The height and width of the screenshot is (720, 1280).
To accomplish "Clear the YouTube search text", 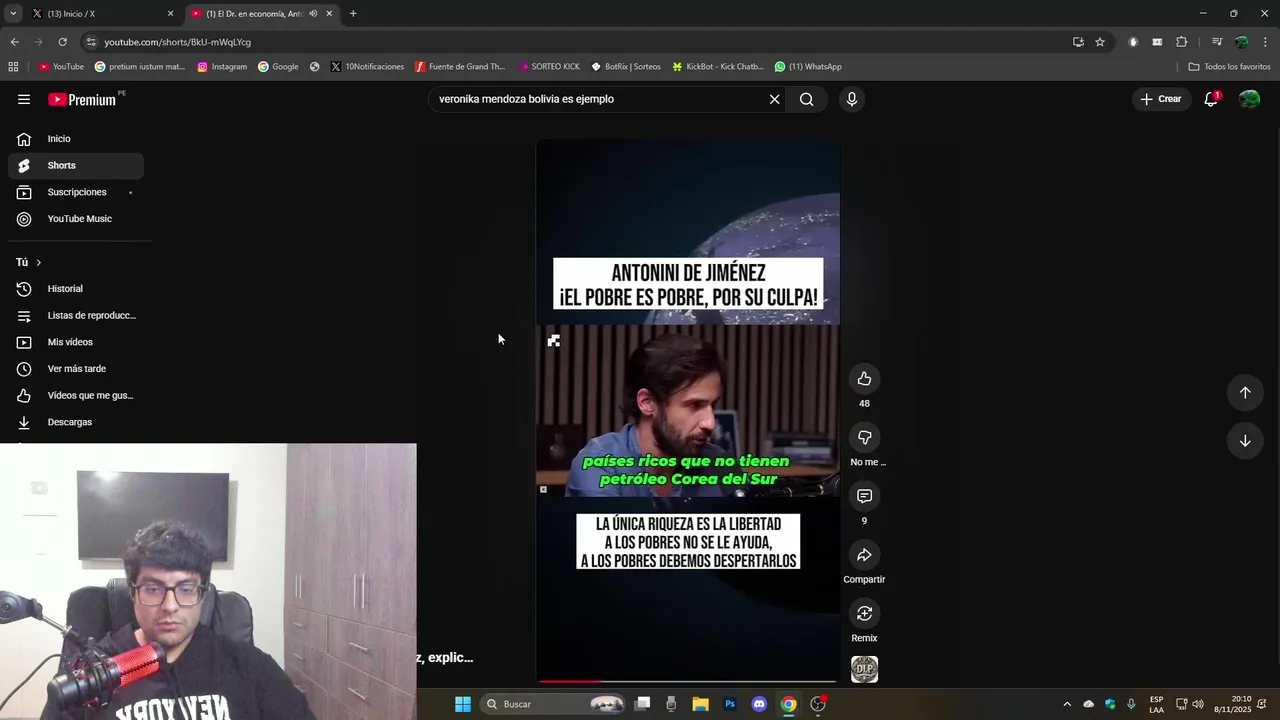I will (774, 99).
